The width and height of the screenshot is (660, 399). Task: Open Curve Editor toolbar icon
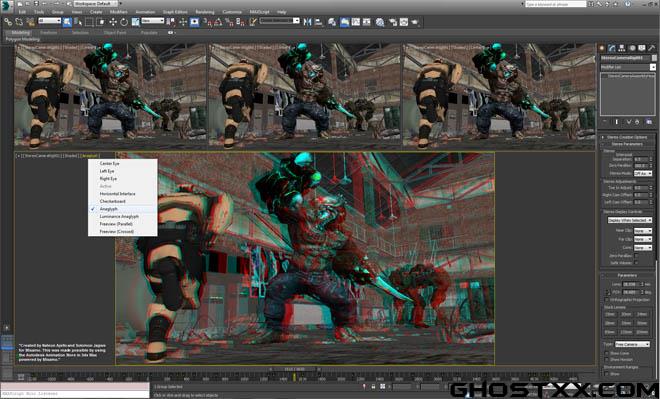[356, 22]
